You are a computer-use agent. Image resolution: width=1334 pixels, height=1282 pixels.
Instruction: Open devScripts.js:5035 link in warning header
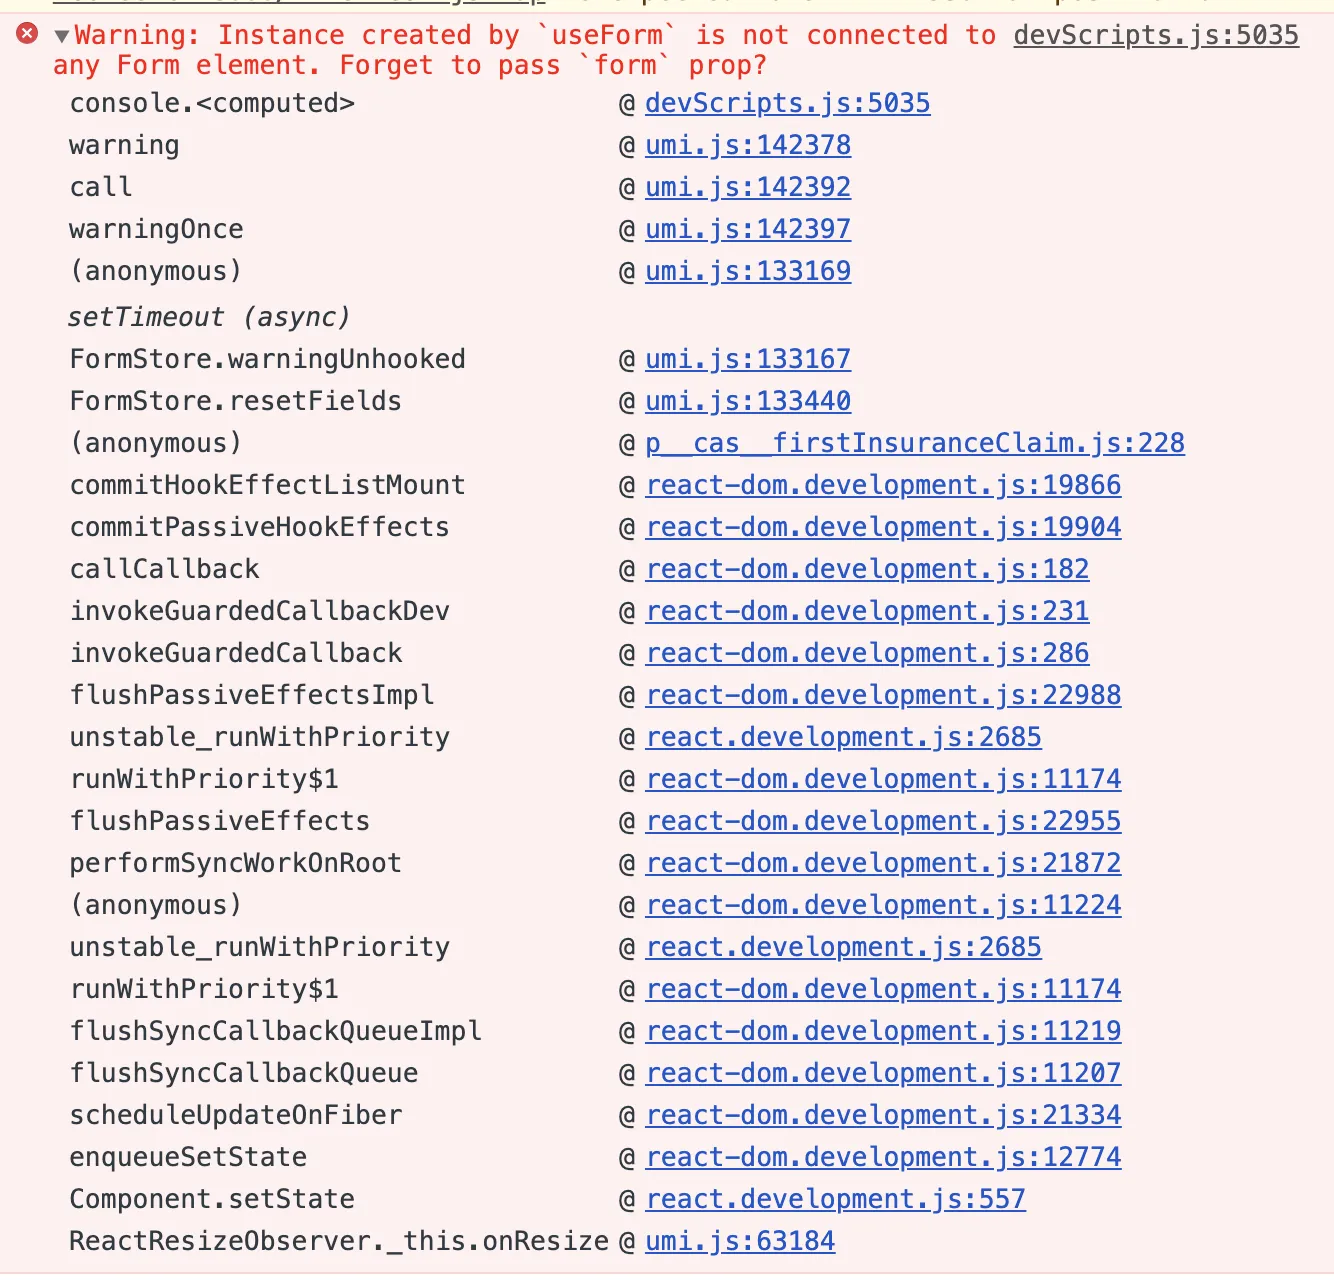[x=1156, y=35]
